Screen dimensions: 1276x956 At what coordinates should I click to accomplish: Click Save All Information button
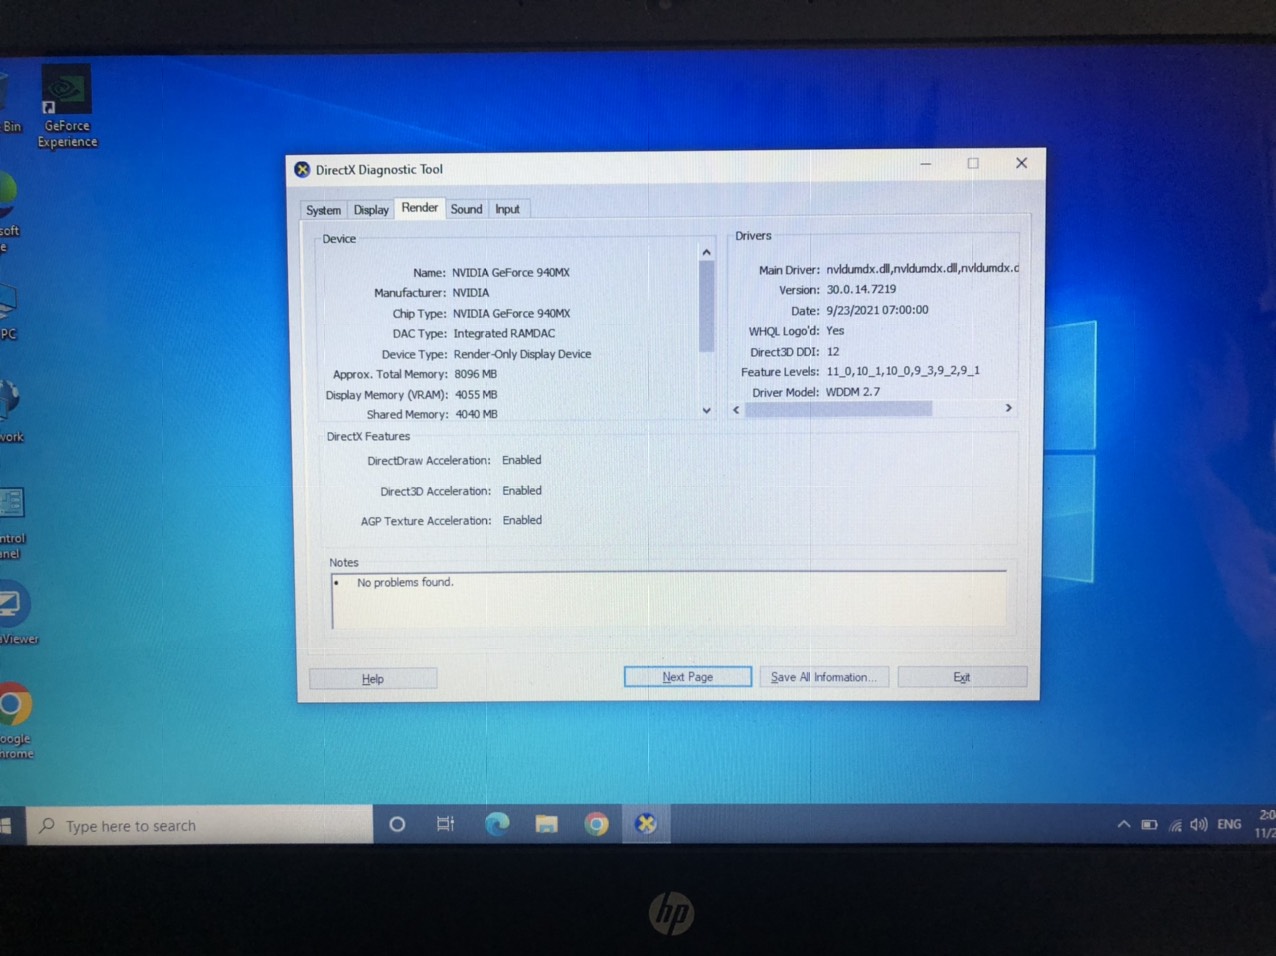click(823, 677)
